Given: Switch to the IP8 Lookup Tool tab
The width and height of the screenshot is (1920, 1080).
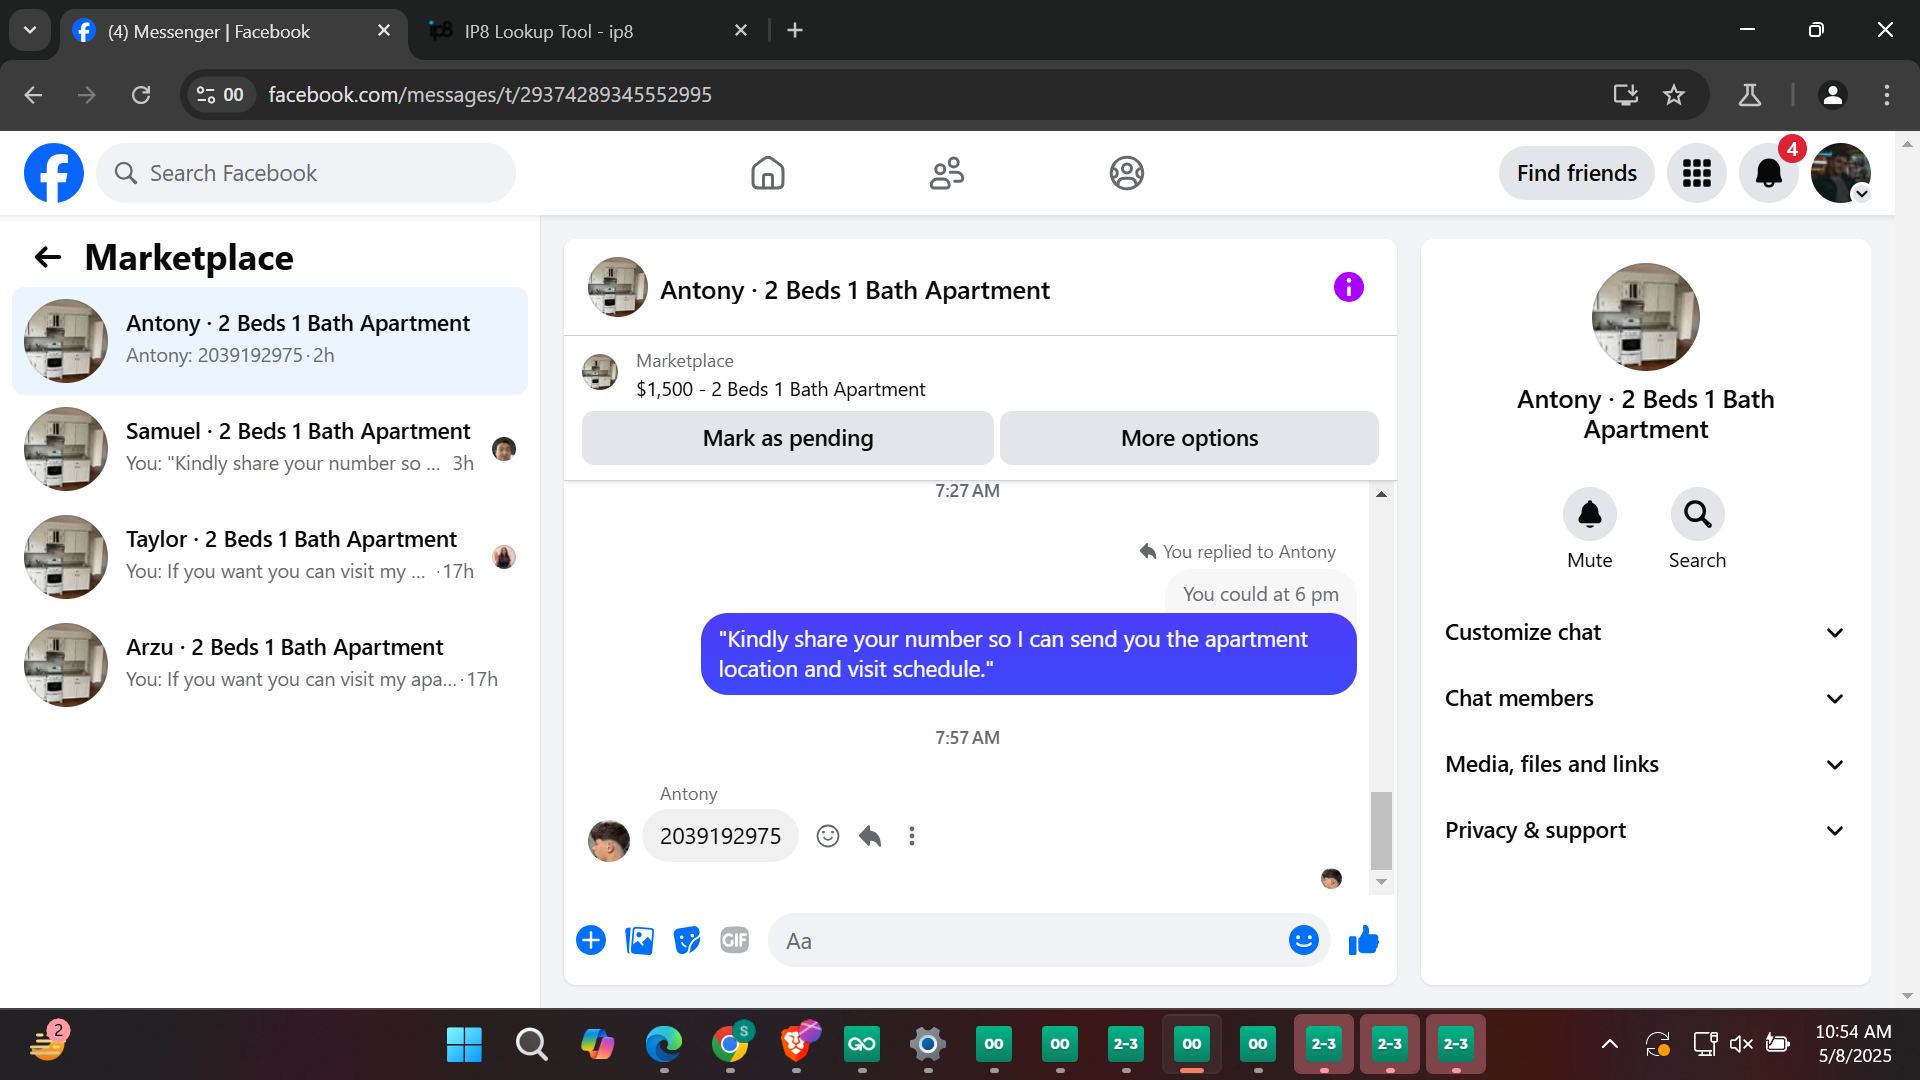Looking at the screenshot, I should (590, 31).
